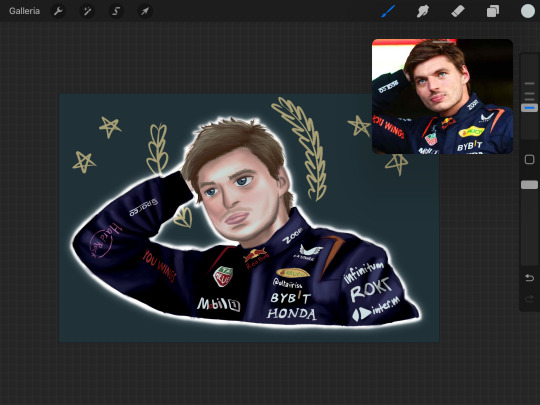Open the Galleria button
This screenshot has width=540, height=405.
click(x=24, y=11)
